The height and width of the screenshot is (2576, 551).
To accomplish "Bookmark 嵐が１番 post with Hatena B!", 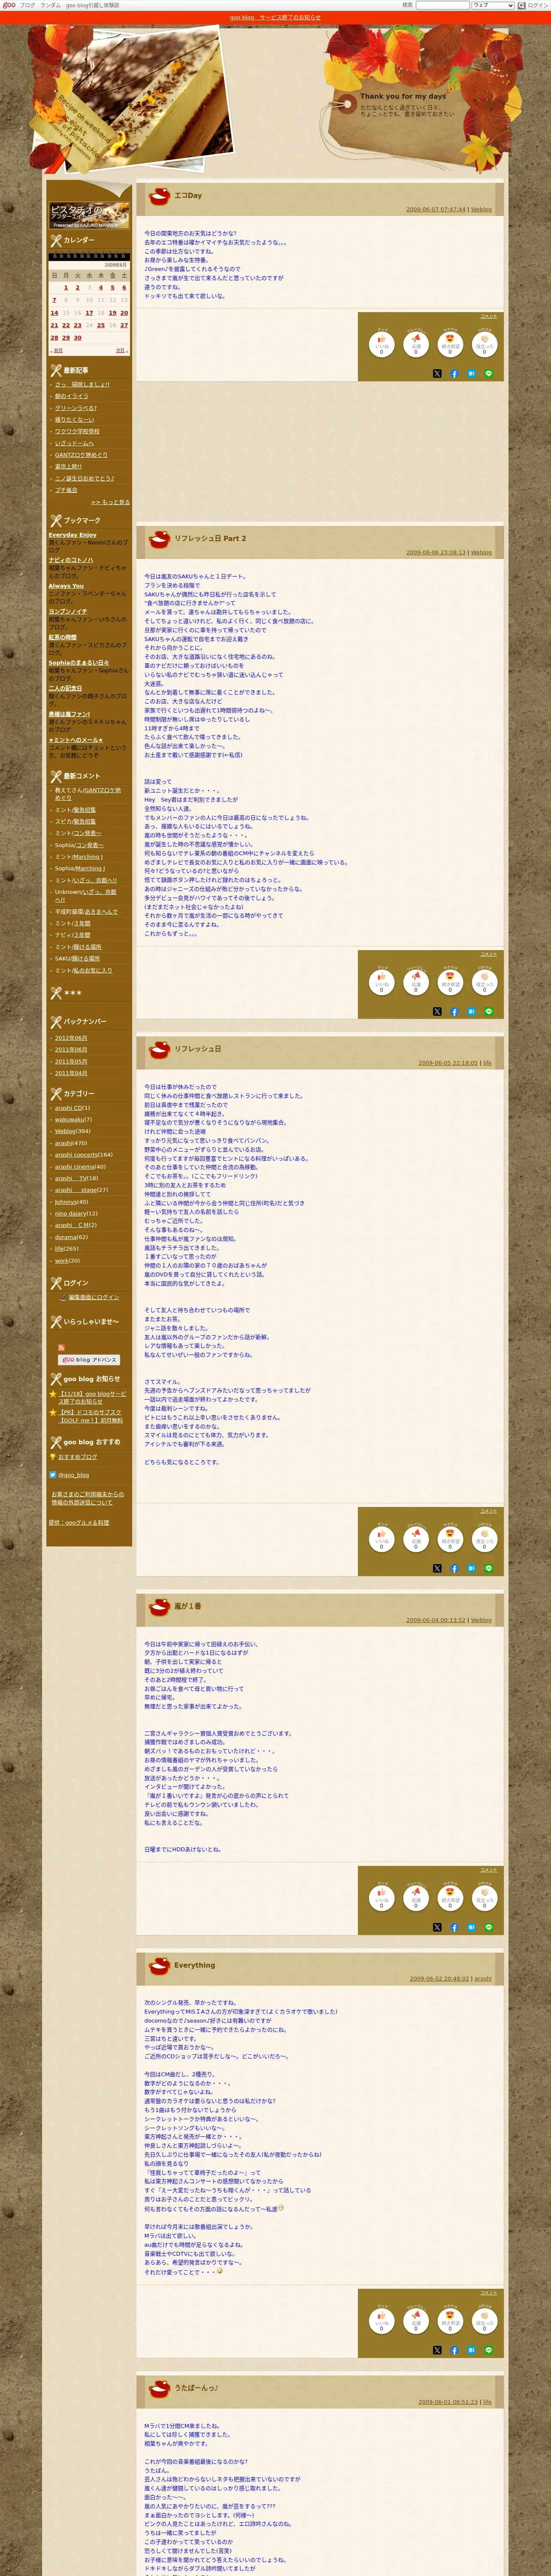I will point(471,1927).
